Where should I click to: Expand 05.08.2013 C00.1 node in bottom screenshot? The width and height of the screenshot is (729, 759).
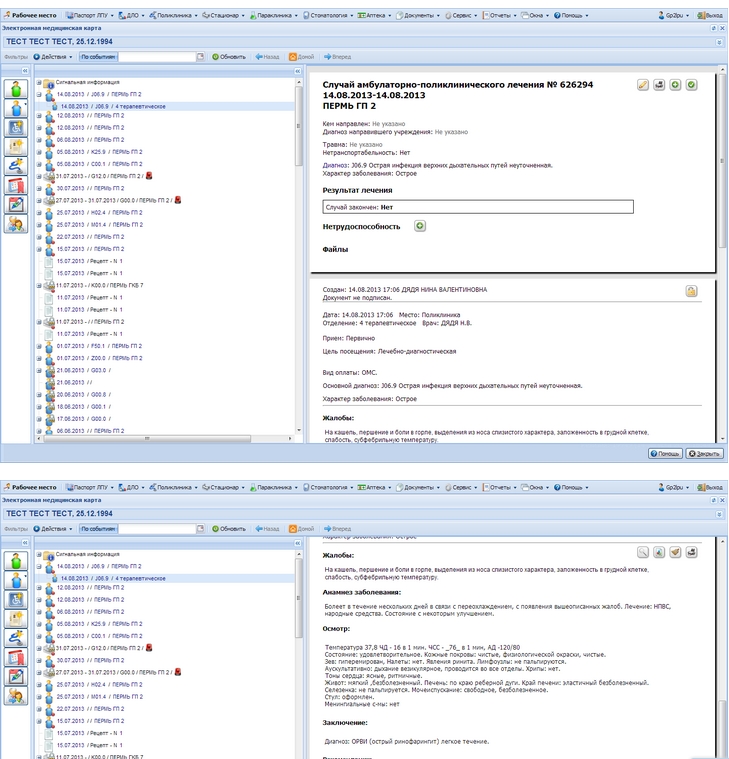tap(39, 636)
